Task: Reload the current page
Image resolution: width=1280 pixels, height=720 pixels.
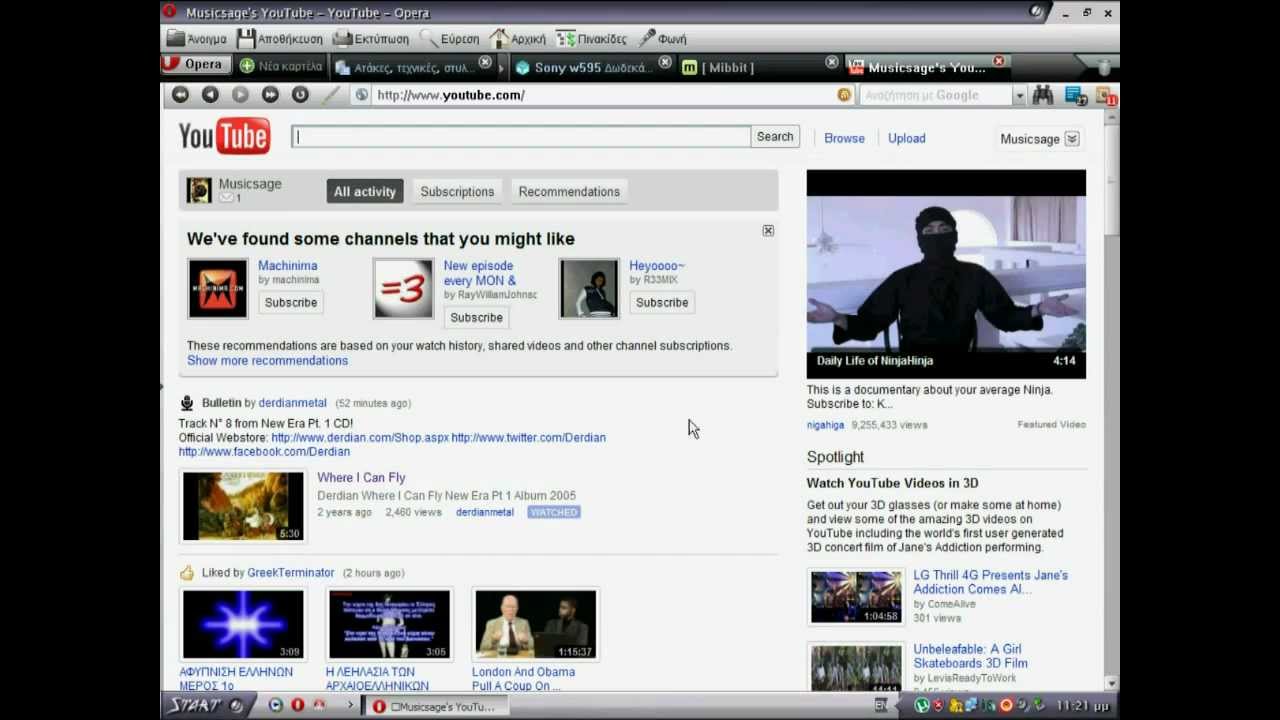Action: [300, 94]
